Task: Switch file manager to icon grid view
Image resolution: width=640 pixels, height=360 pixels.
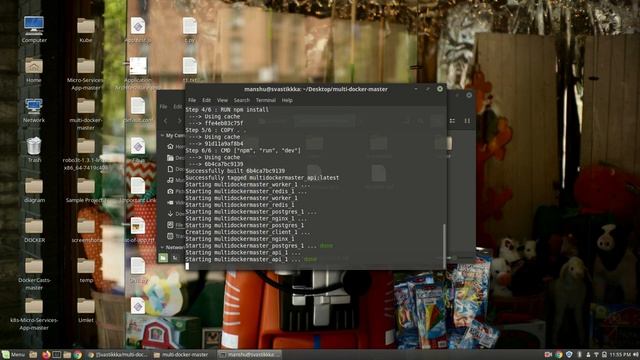Action: point(452,121)
